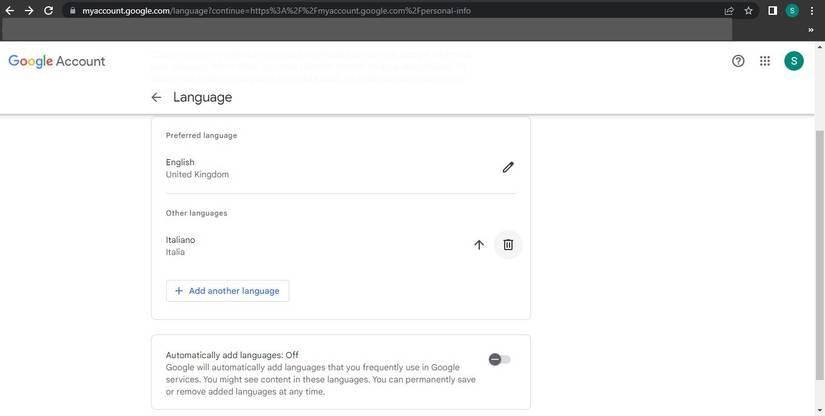Open the Chrome three-dot menu
Viewport: 825px width, 416px height.
point(812,10)
